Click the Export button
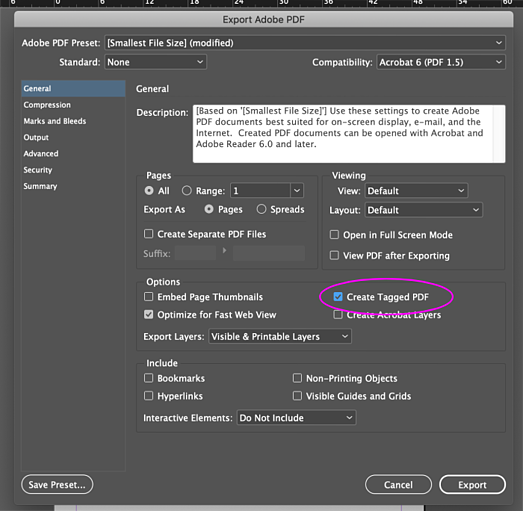 [472, 485]
